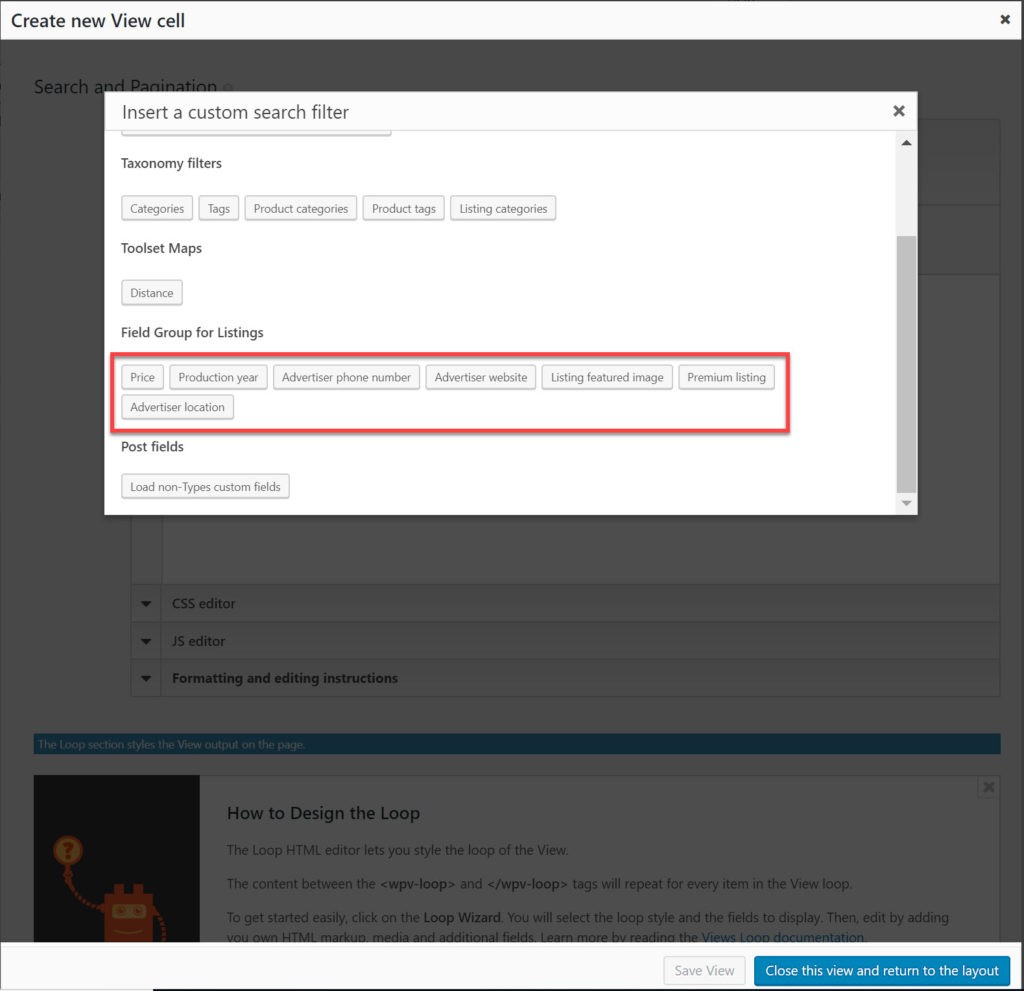Click the scrollbar down arrow in the dialog
The height and width of the screenshot is (991, 1024).
pos(906,503)
